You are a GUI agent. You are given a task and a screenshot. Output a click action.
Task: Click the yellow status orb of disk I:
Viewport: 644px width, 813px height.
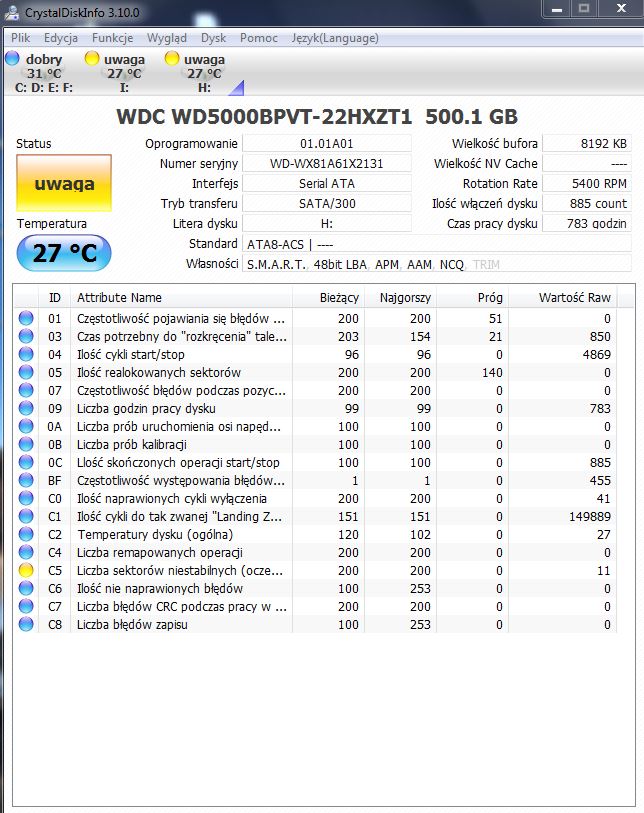(x=92, y=58)
